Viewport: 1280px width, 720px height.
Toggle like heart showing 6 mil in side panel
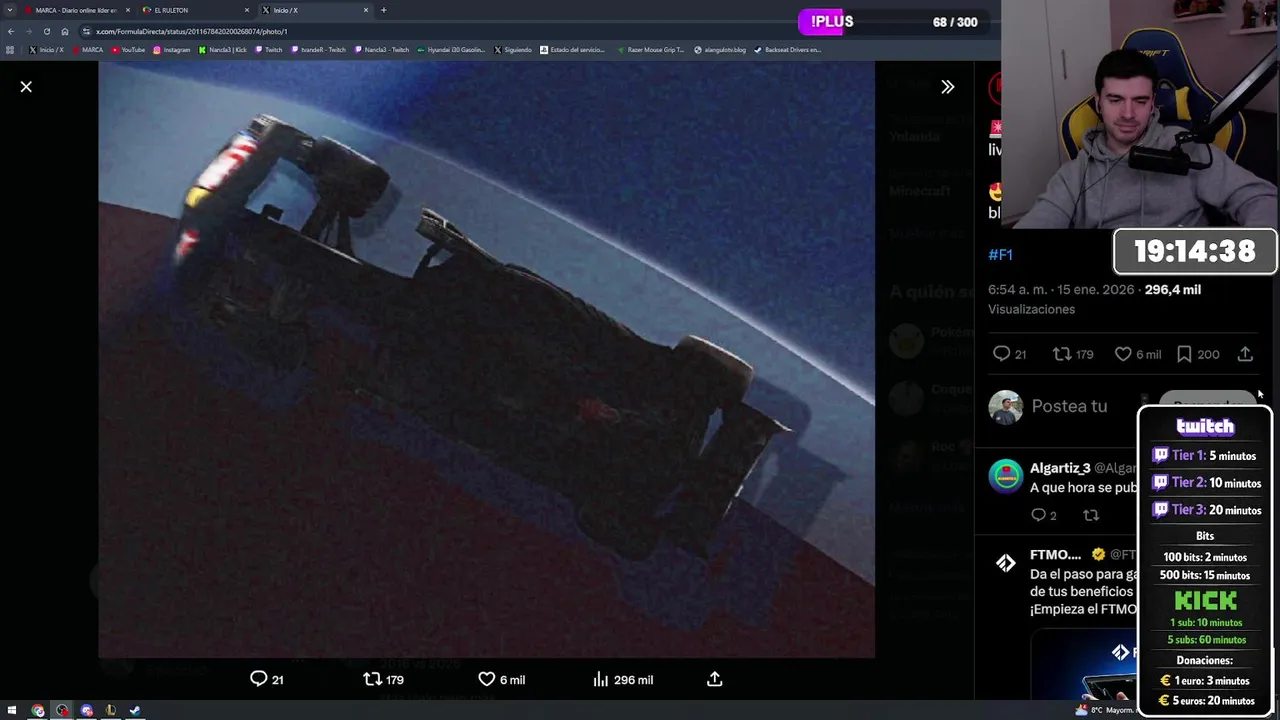point(1138,354)
